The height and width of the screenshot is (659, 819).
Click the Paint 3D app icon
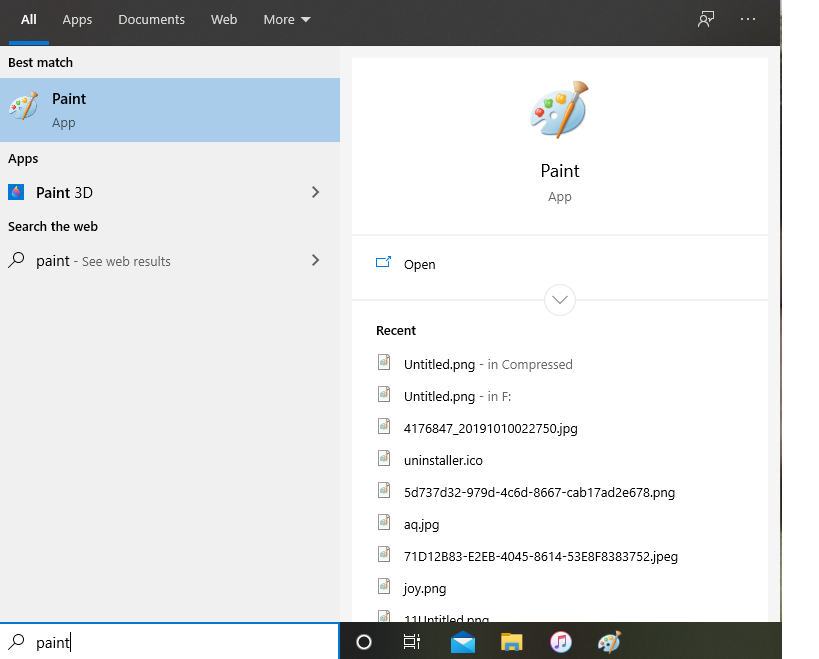(16, 192)
